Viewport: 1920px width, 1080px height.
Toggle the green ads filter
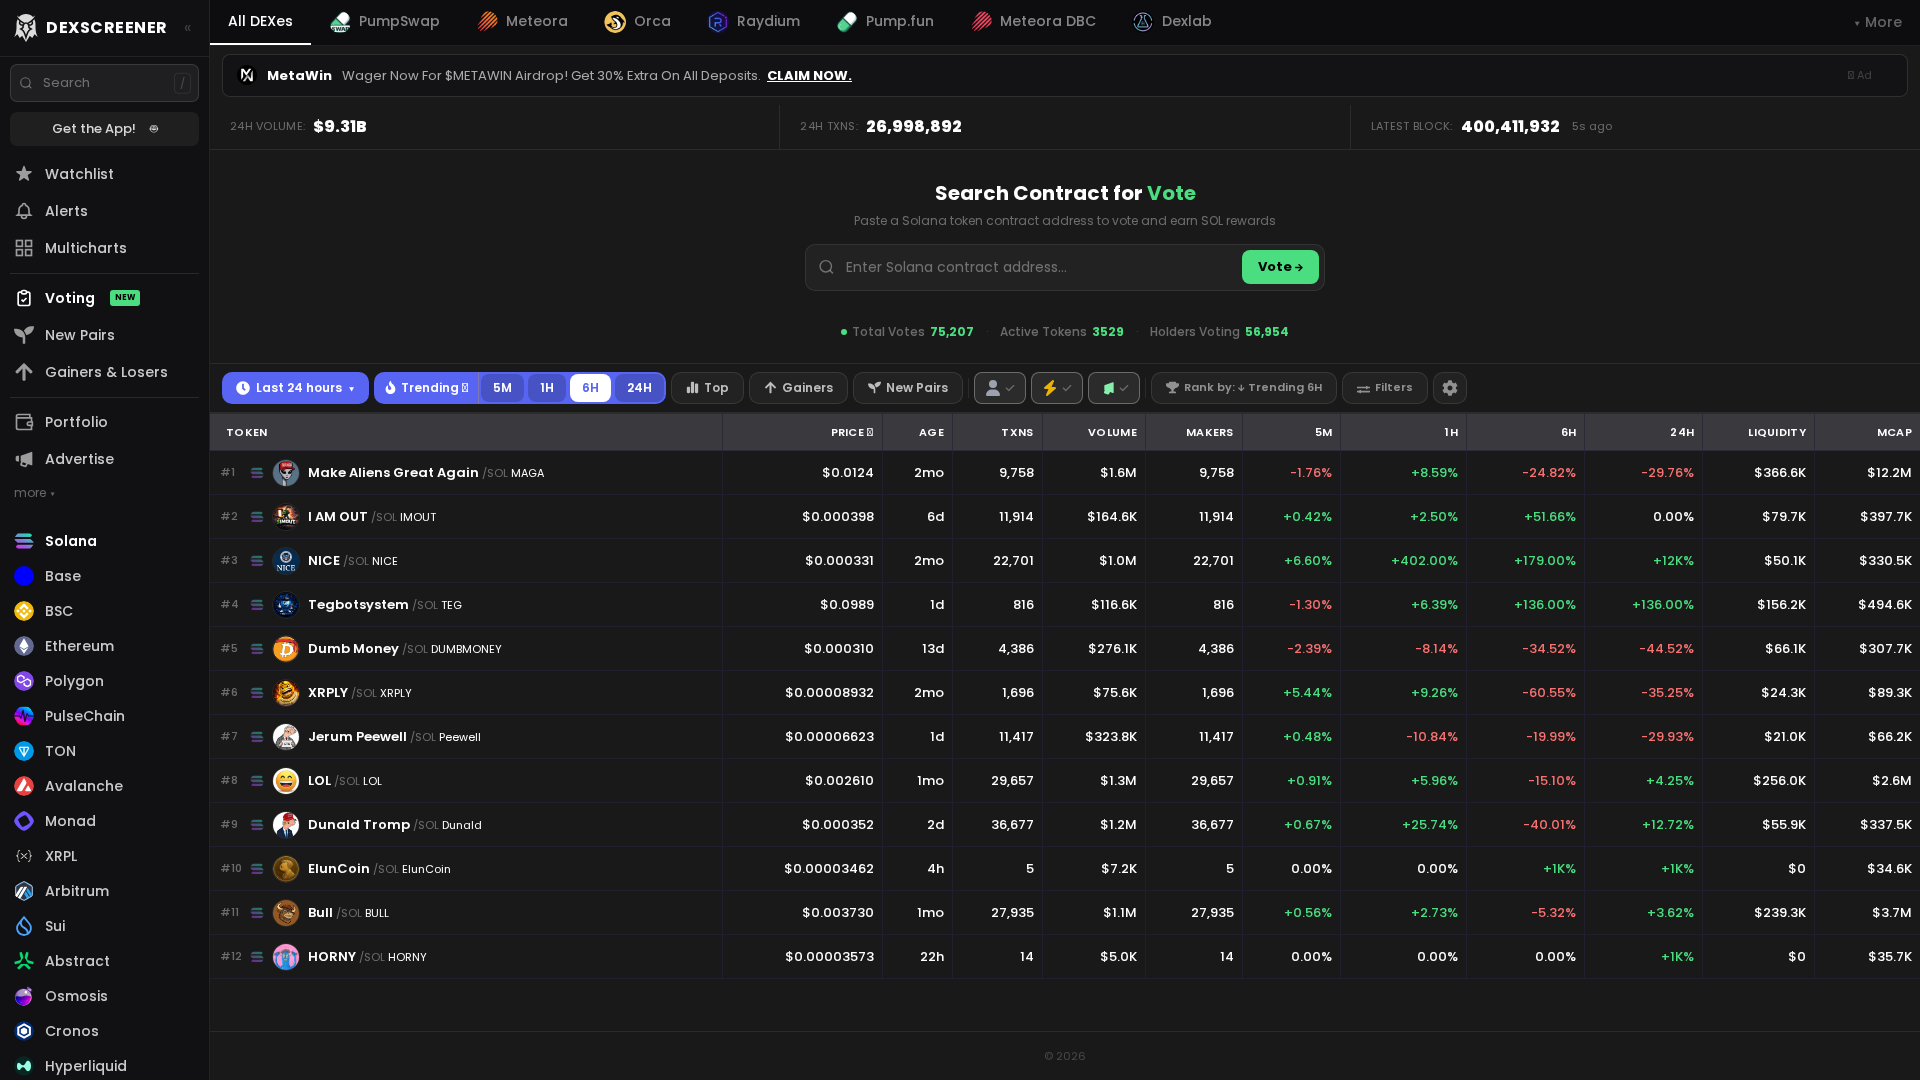(x=1114, y=388)
